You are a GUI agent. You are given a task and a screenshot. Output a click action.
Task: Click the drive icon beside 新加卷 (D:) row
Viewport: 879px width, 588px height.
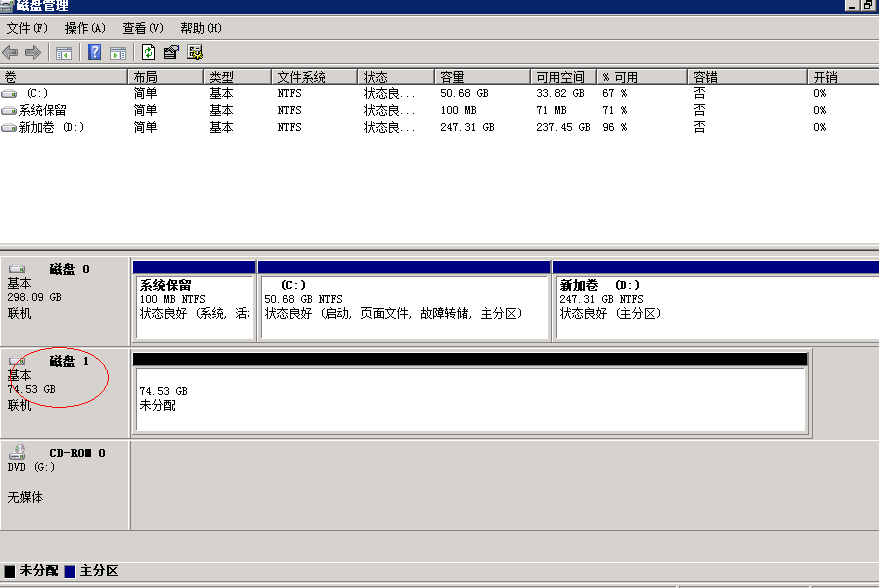(x=9, y=128)
